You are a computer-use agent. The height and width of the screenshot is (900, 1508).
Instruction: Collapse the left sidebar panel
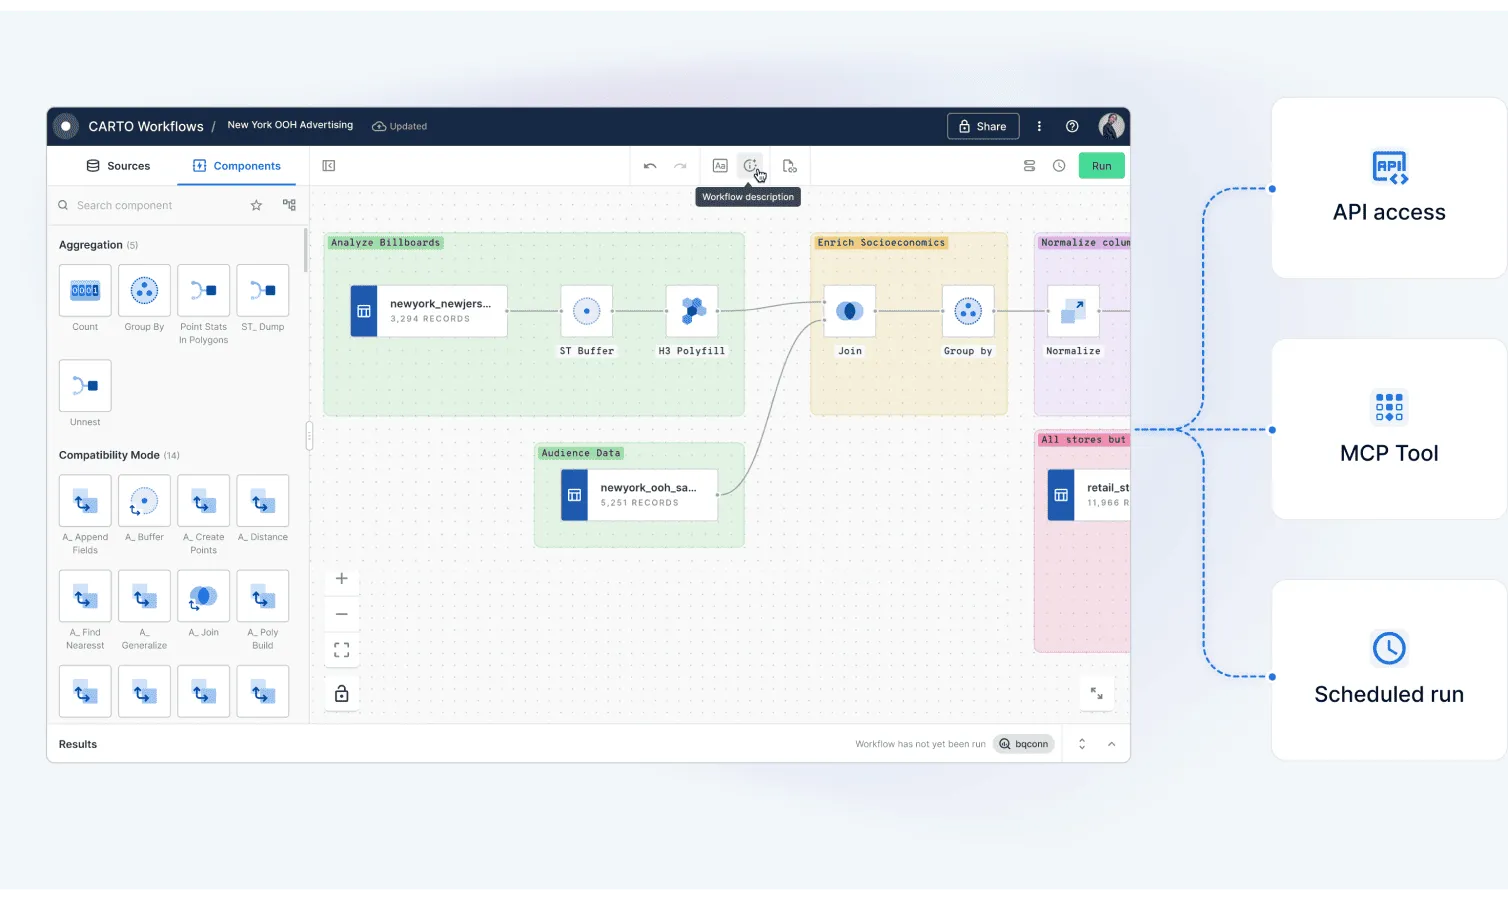point(329,166)
